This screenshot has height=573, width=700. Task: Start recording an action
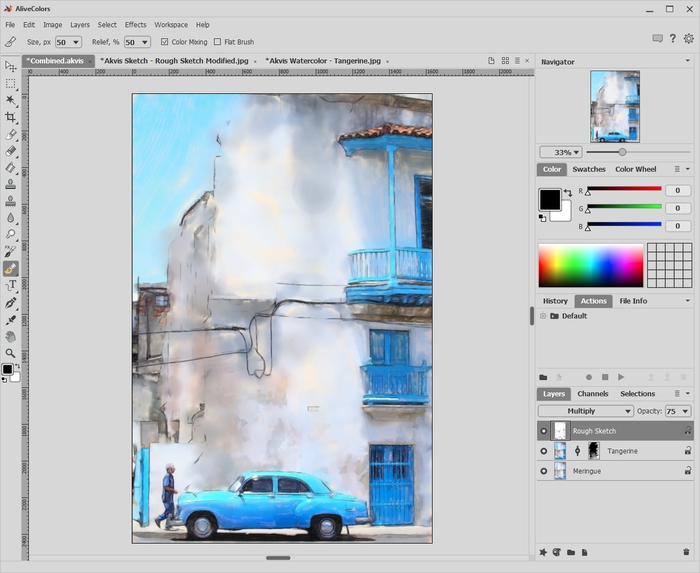(x=589, y=377)
